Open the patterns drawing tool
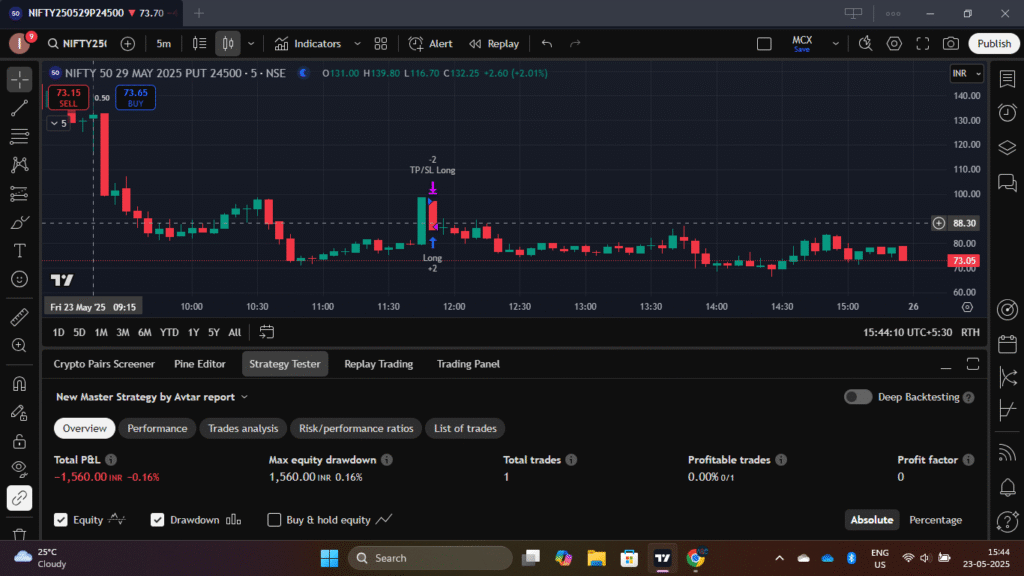Viewport: 1024px width, 576px height. 20,165
